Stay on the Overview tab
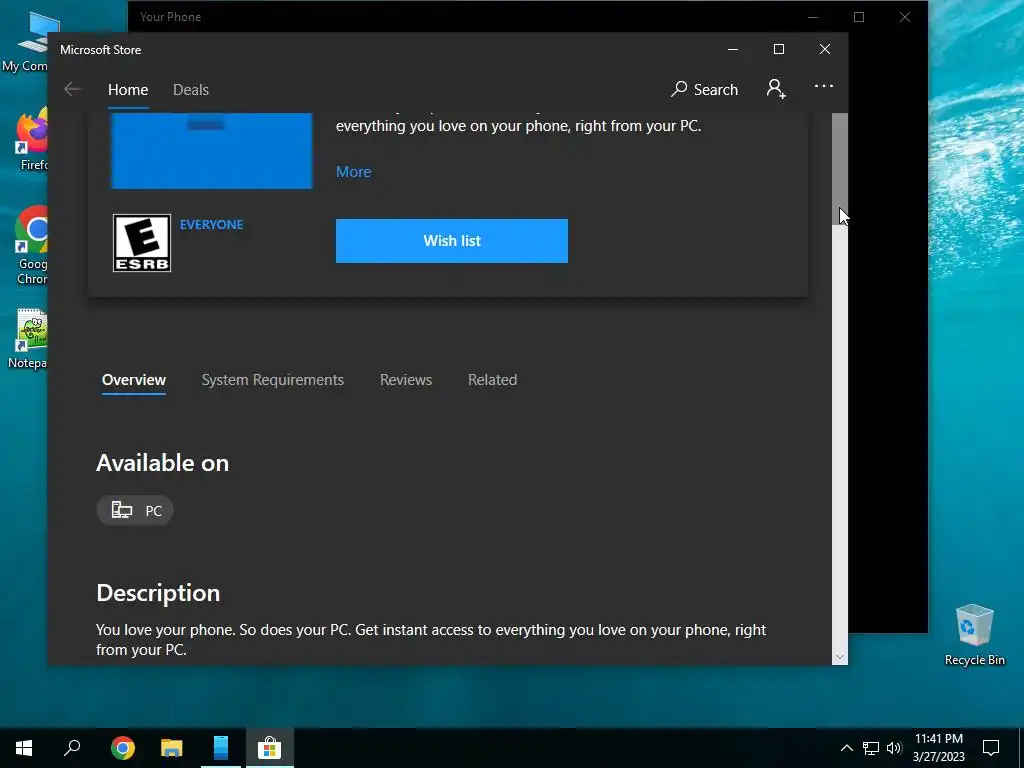 (x=134, y=380)
